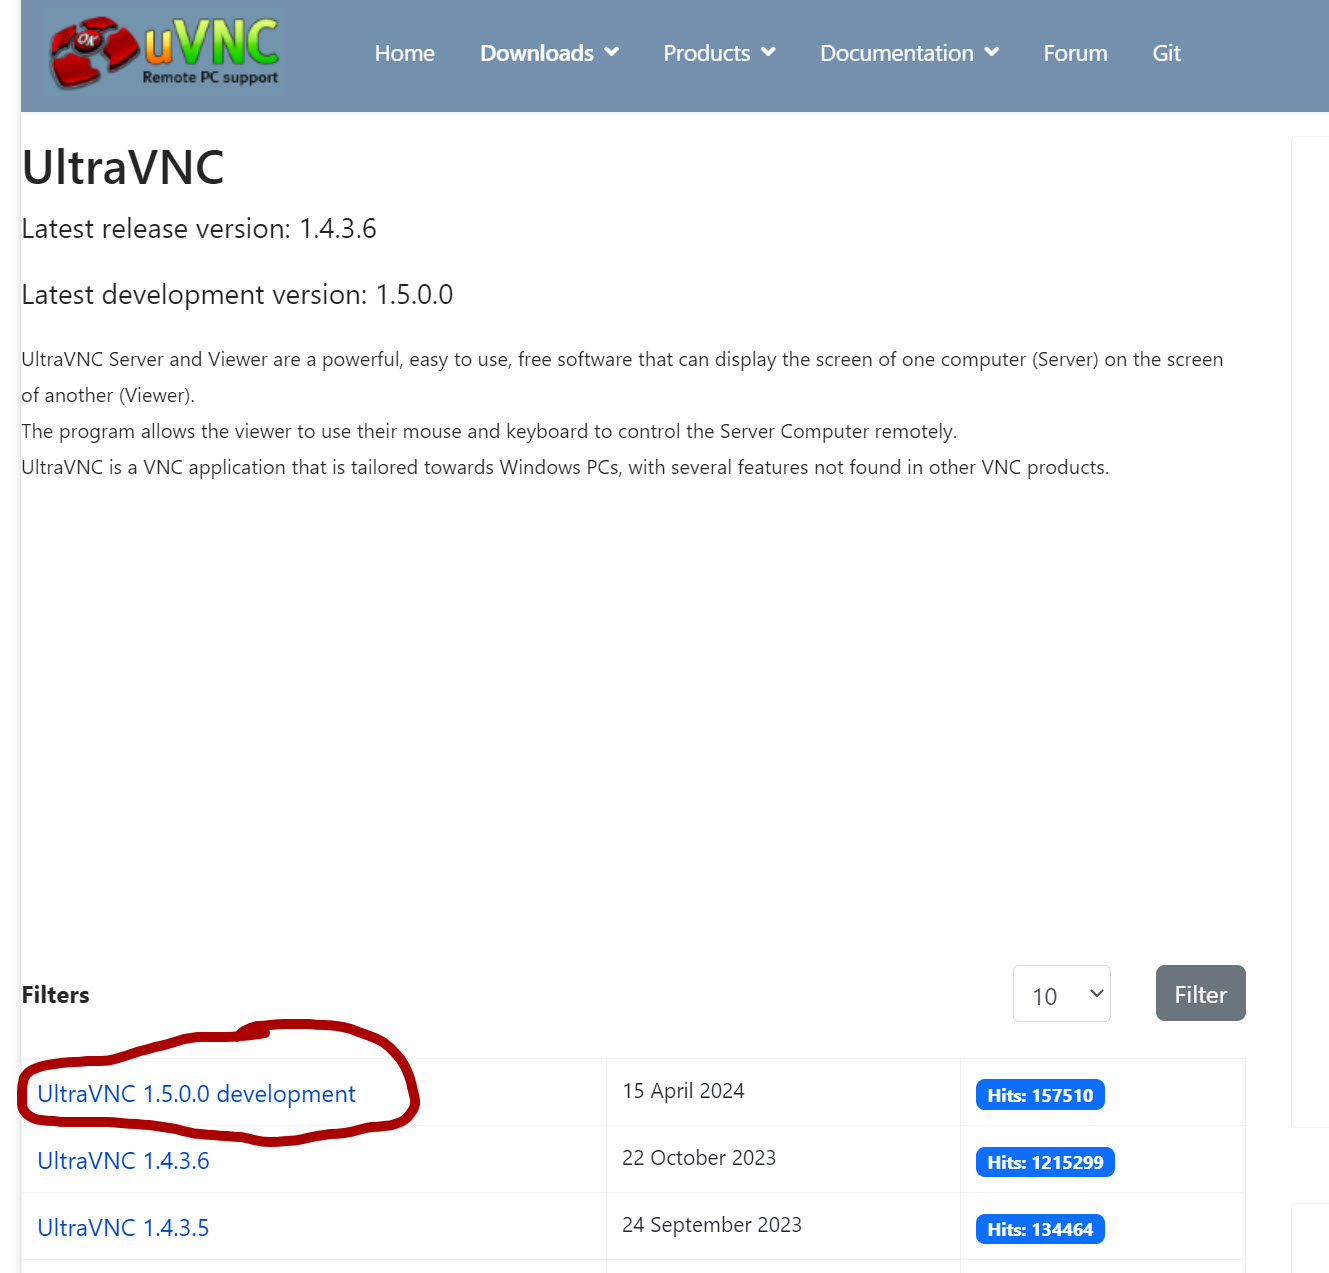Click the Hits: 157510 badge
The height and width of the screenshot is (1273, 1329).
pyautogui.click(x=1040, y=1095)
